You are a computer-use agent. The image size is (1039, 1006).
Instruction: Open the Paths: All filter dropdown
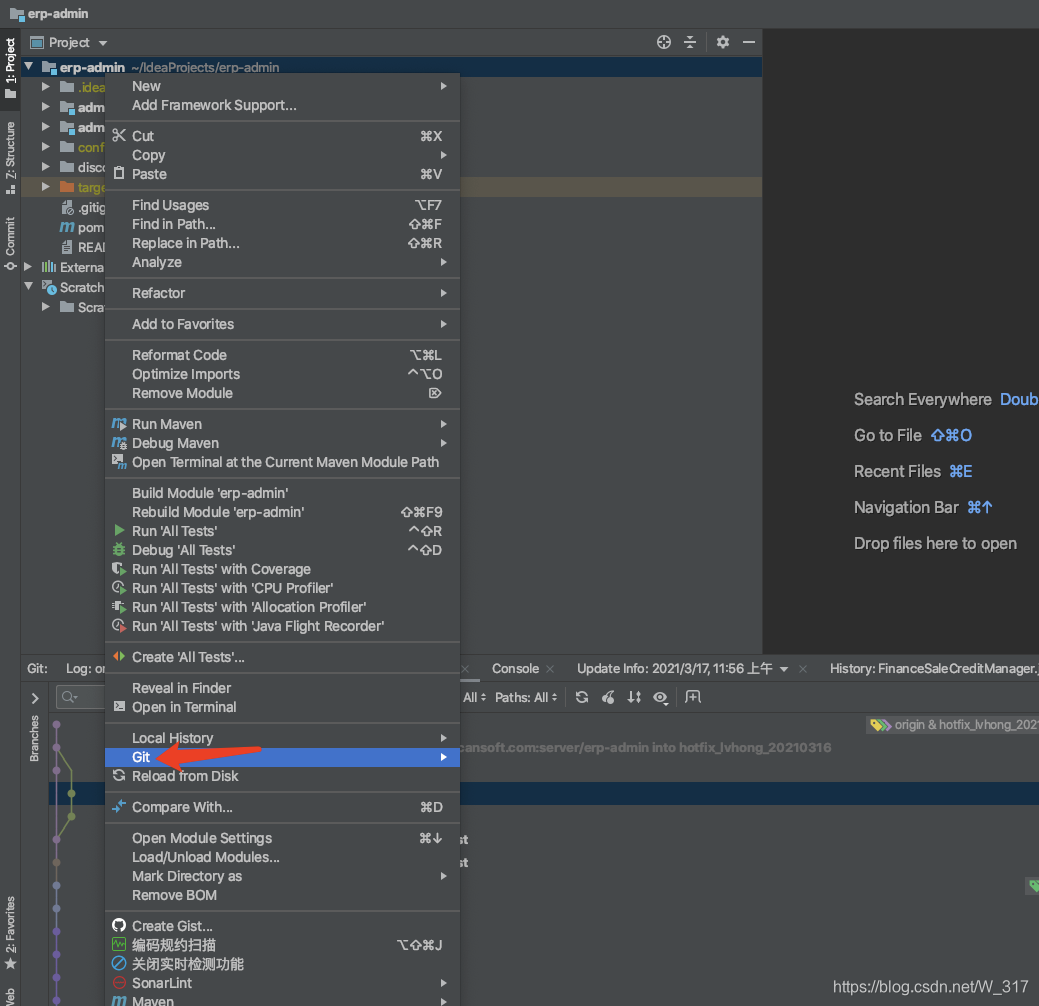(526, 697)
